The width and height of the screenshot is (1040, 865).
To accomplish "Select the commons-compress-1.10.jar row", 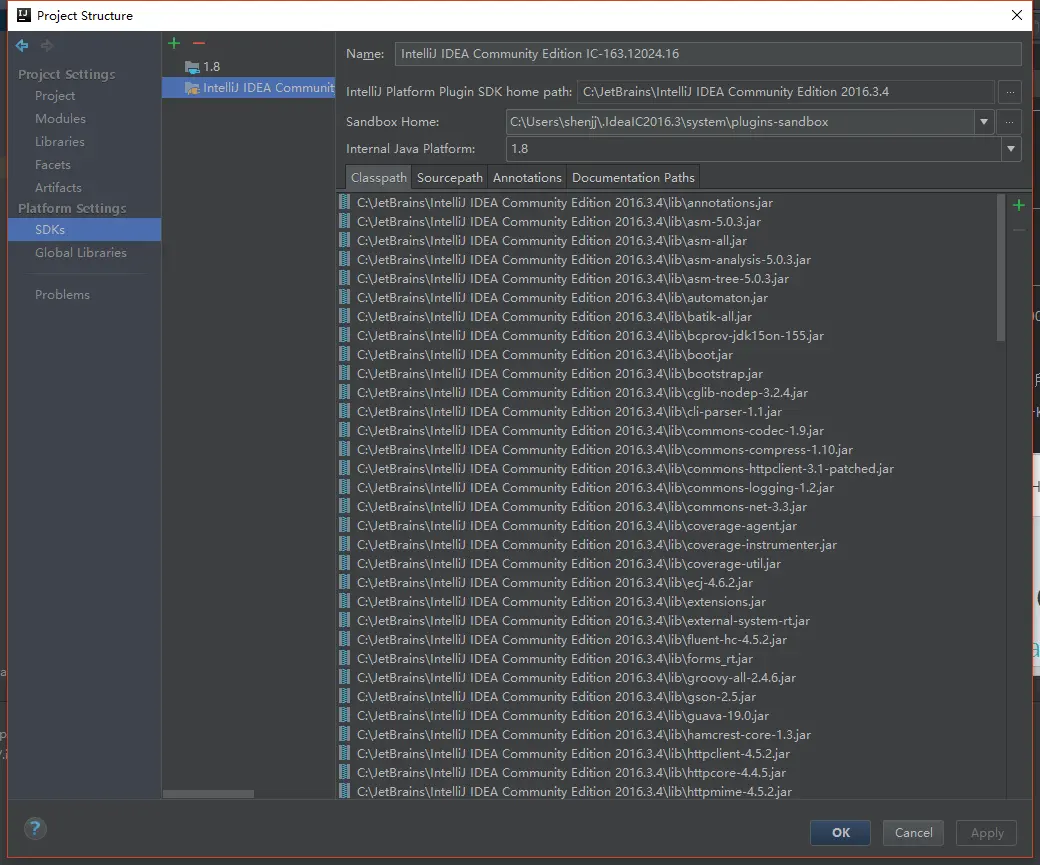I will (667, 450).
